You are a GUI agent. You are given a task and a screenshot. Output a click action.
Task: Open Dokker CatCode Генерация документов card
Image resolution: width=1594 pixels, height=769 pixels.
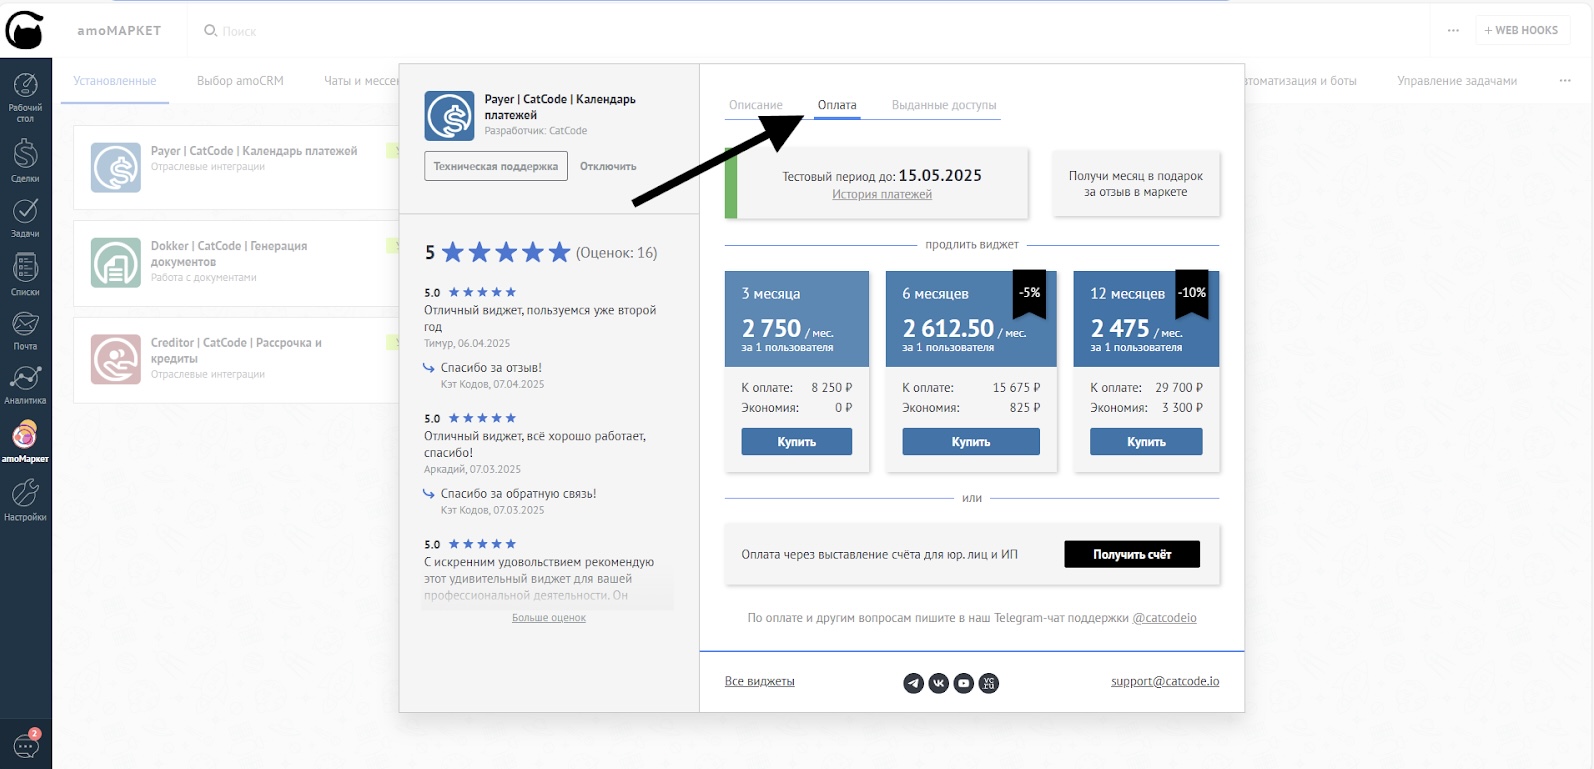tap(236, 263)
